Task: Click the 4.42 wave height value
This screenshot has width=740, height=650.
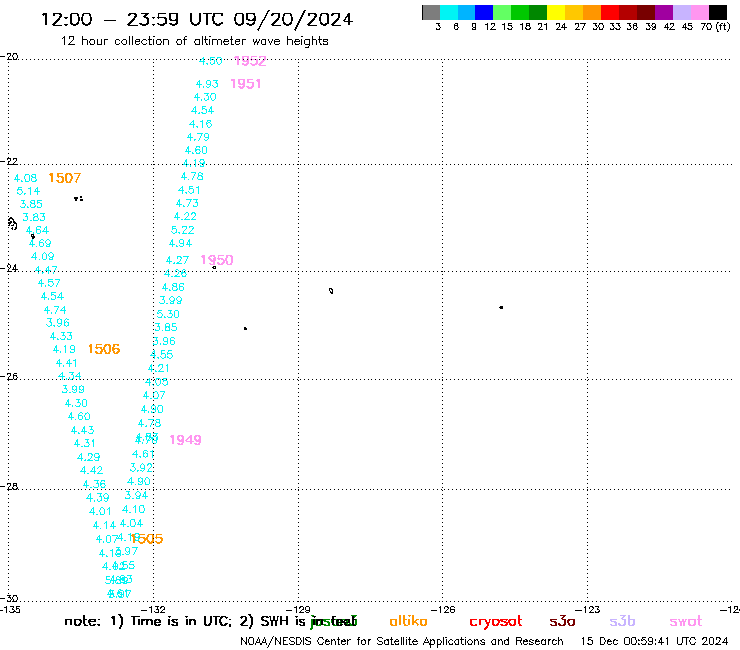Action: [x=92, y=470]
